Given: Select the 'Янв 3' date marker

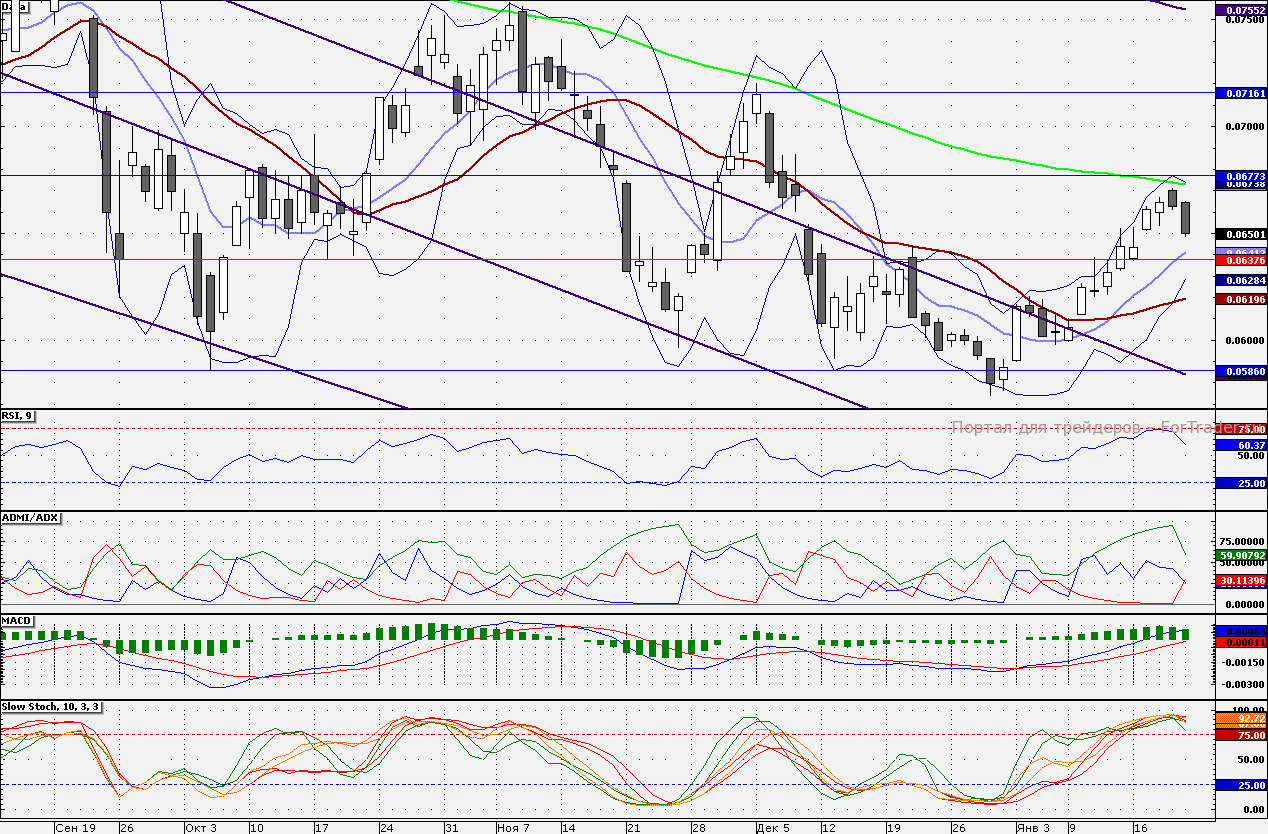Looking at the screenshot, I should tap(1033, 828).
